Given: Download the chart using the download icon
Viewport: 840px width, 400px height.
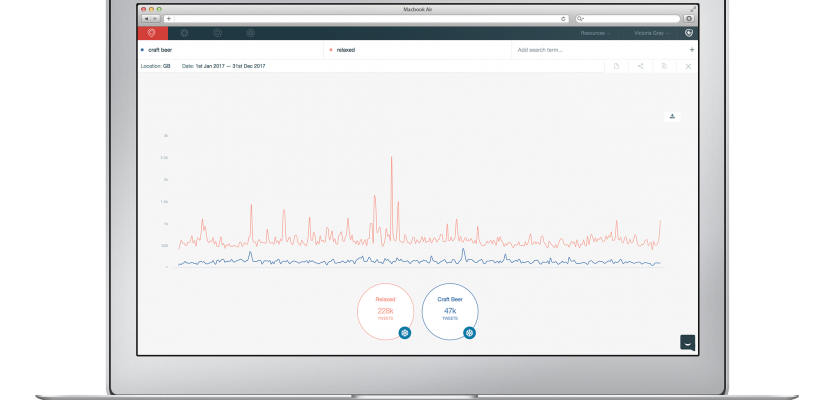Looking at the screenshot, I should tap(673, 116).
